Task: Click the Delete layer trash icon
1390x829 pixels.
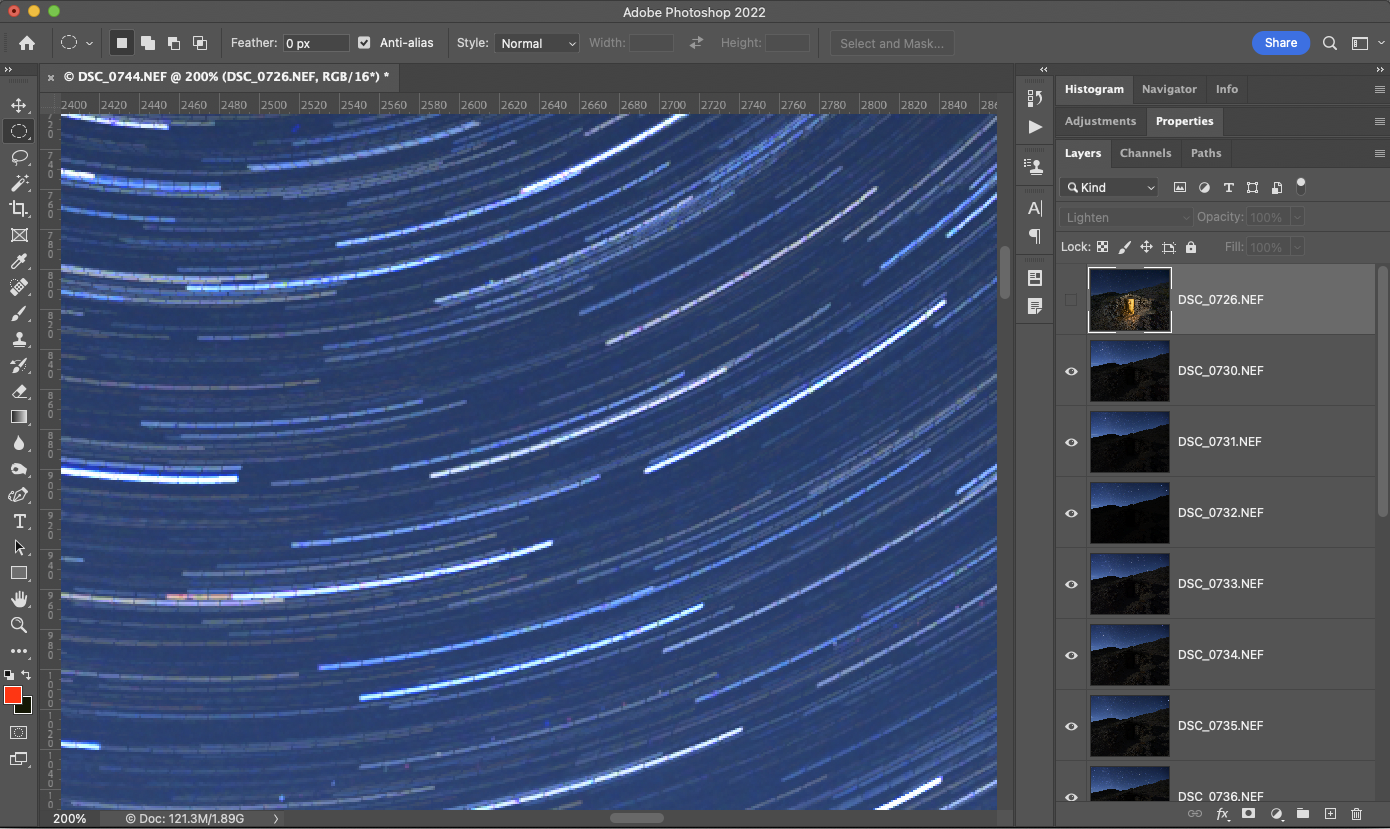Action: (1356, 814)
